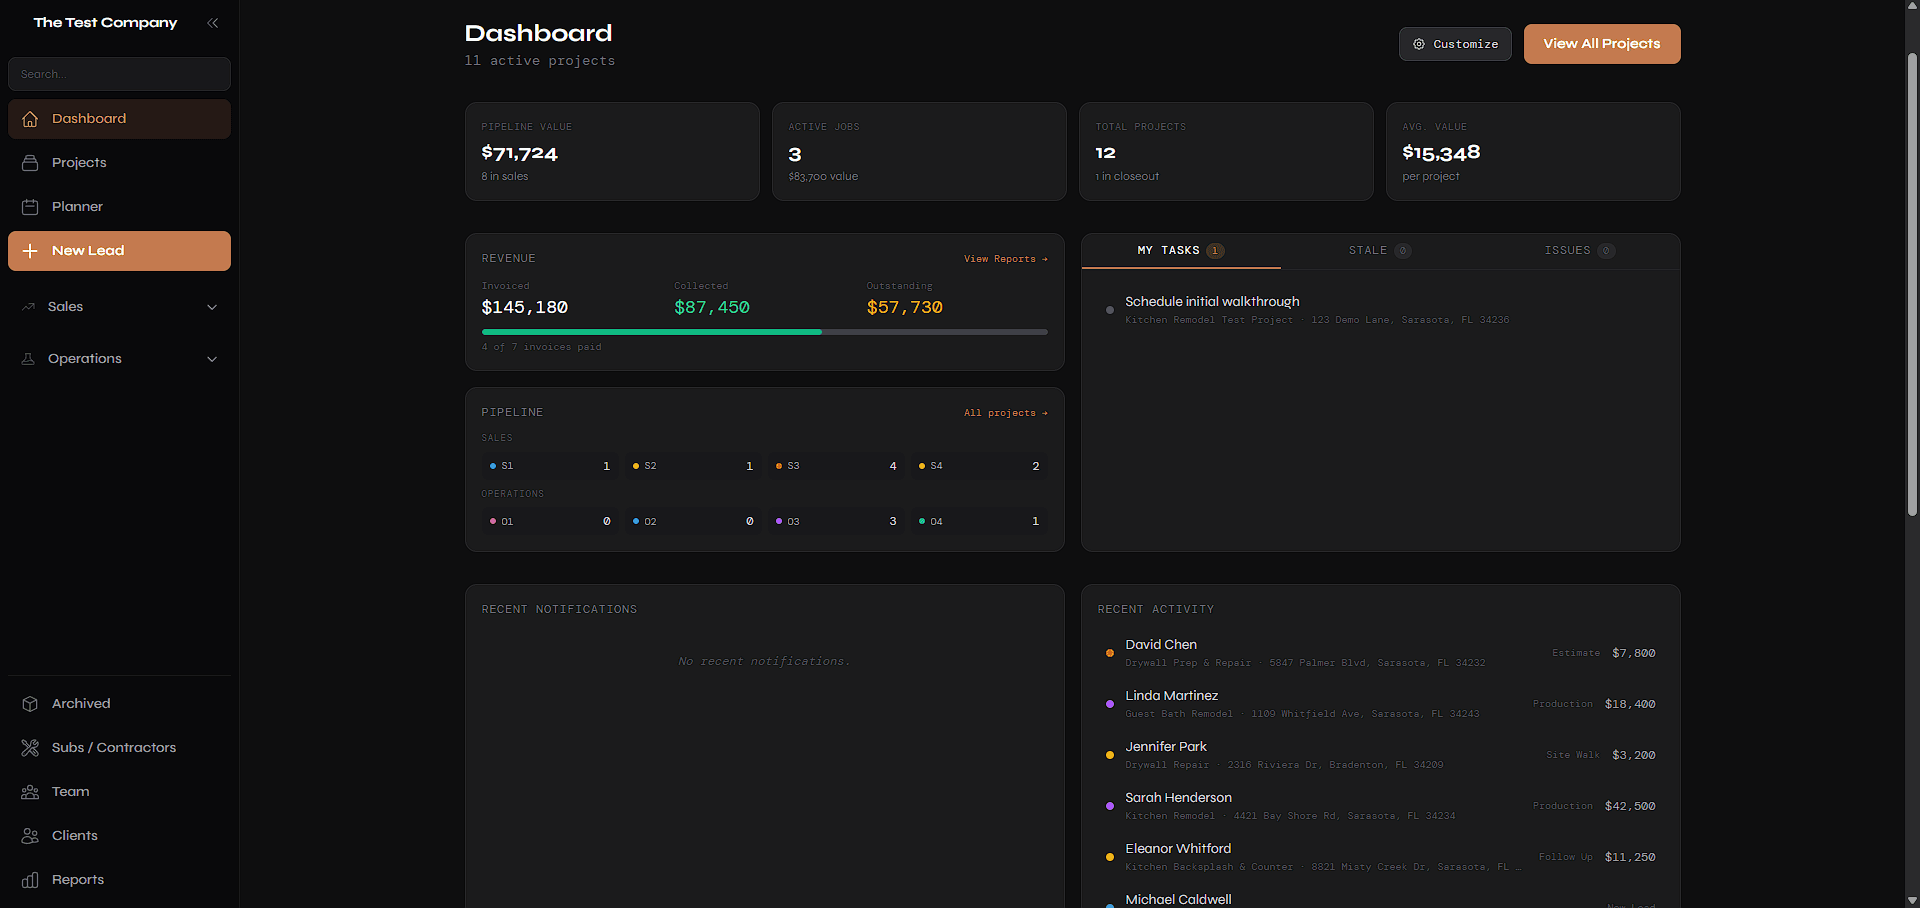This screenshot has width=1920, height=908.
Task: Open Subs / Contractors page
Action: click(x=119, y=748)
